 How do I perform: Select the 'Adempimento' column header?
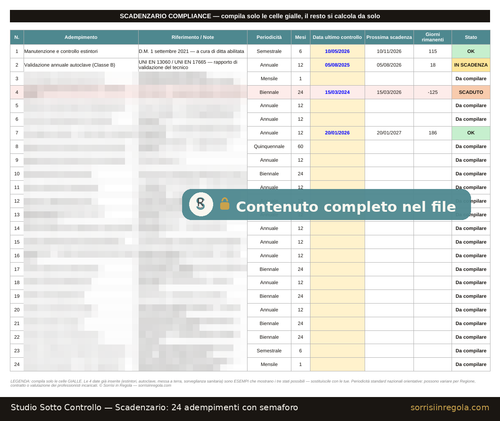[81, 37]
